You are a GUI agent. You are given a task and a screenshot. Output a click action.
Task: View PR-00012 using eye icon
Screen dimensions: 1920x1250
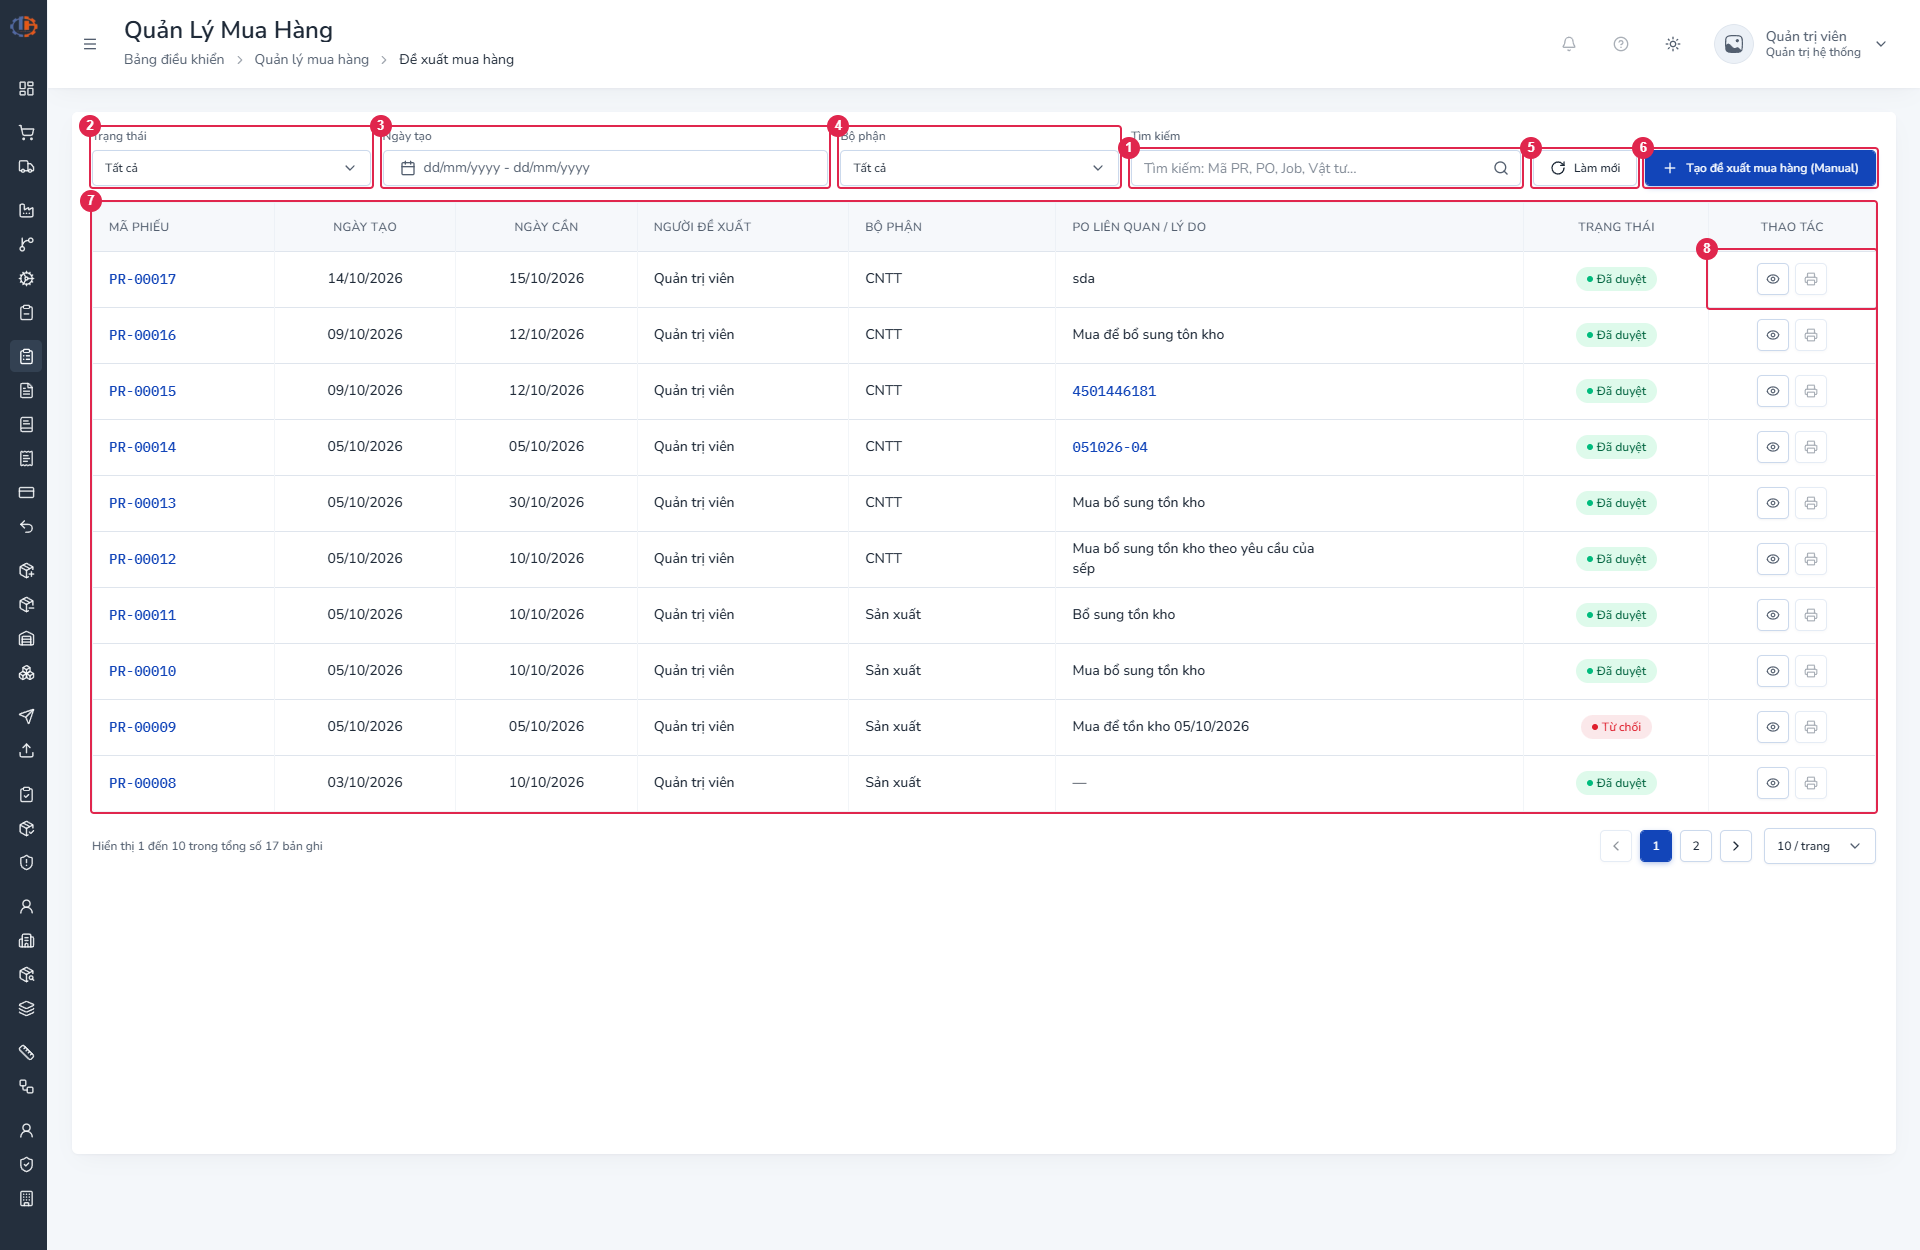[1773, 559]
